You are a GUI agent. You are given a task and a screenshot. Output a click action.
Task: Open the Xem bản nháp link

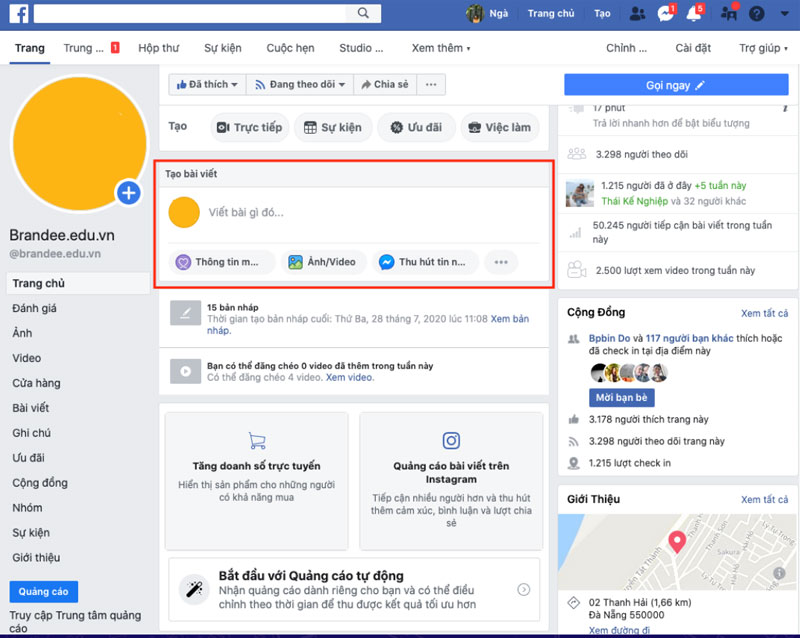pos(509,319)
